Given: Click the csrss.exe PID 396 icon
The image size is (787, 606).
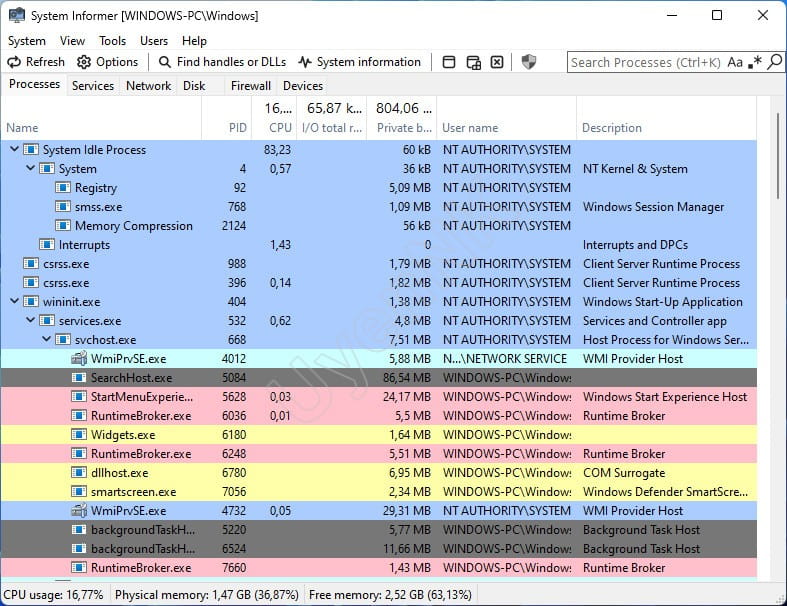Looking at the screenshot, I should coord(31,283).
